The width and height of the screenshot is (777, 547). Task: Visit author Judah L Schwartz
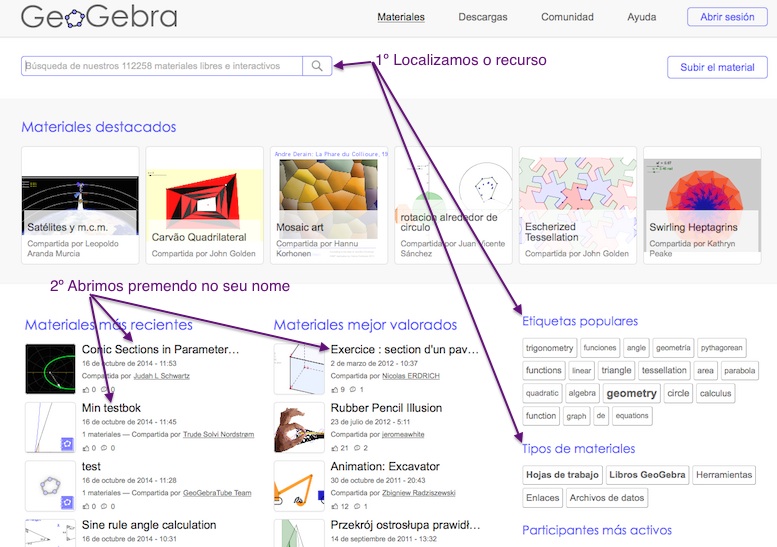[x=162, y=376]
